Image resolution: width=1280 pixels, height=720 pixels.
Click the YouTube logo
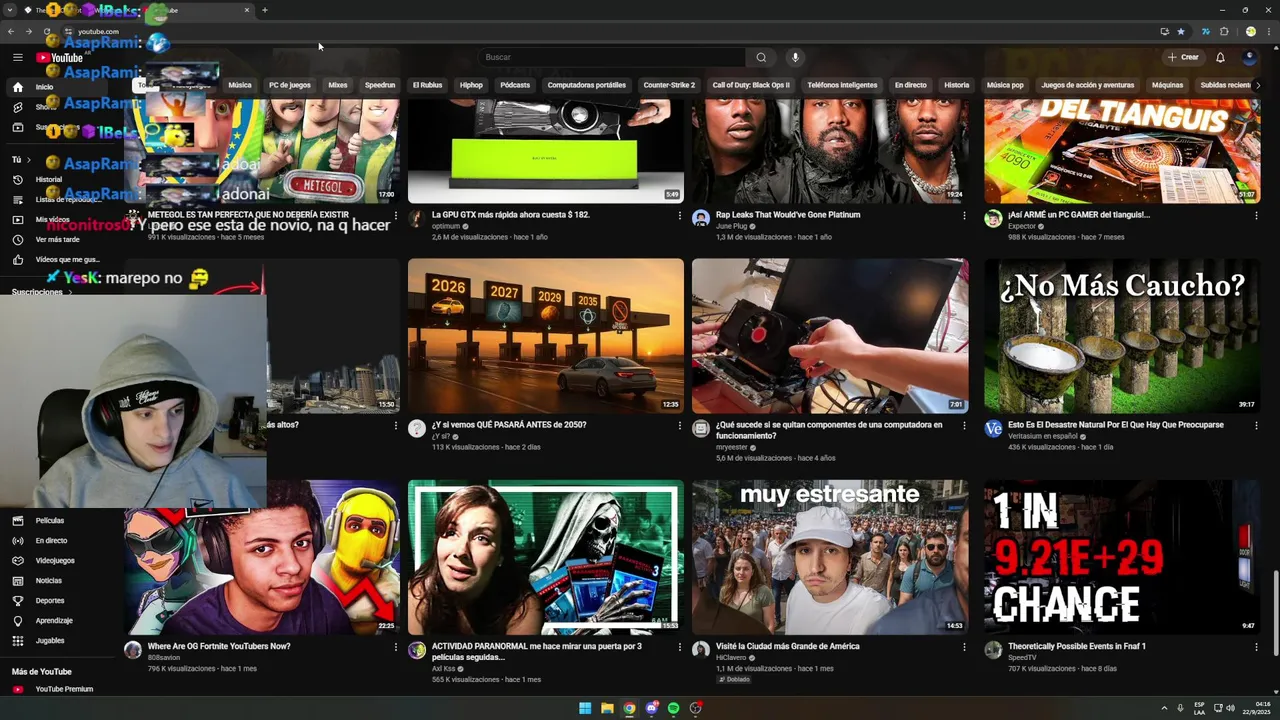[x=60, y=58]
